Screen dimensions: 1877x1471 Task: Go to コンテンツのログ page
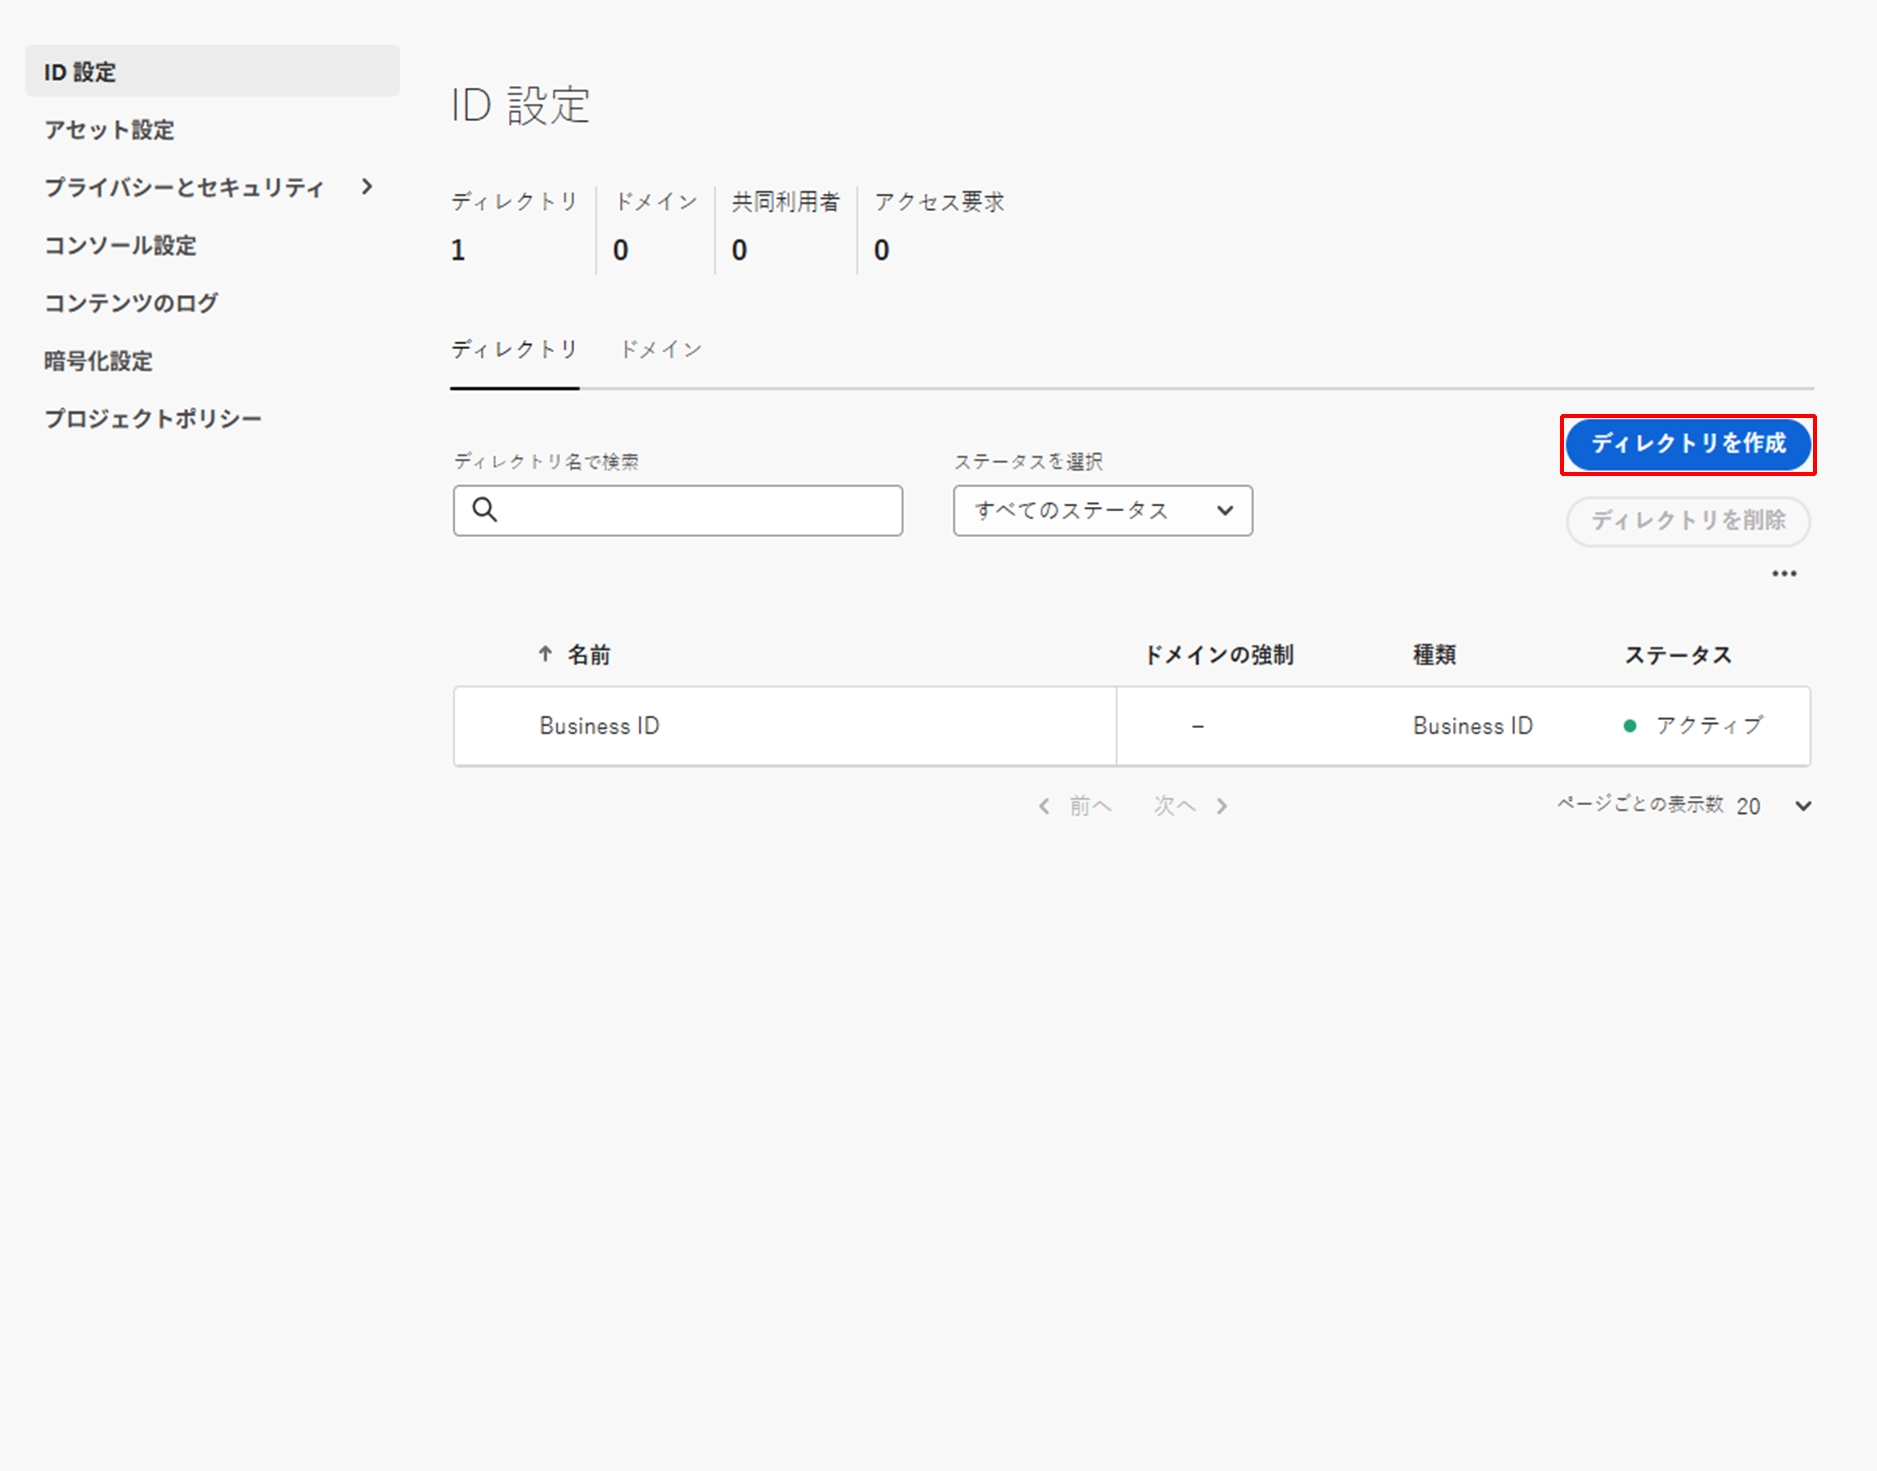131,303
